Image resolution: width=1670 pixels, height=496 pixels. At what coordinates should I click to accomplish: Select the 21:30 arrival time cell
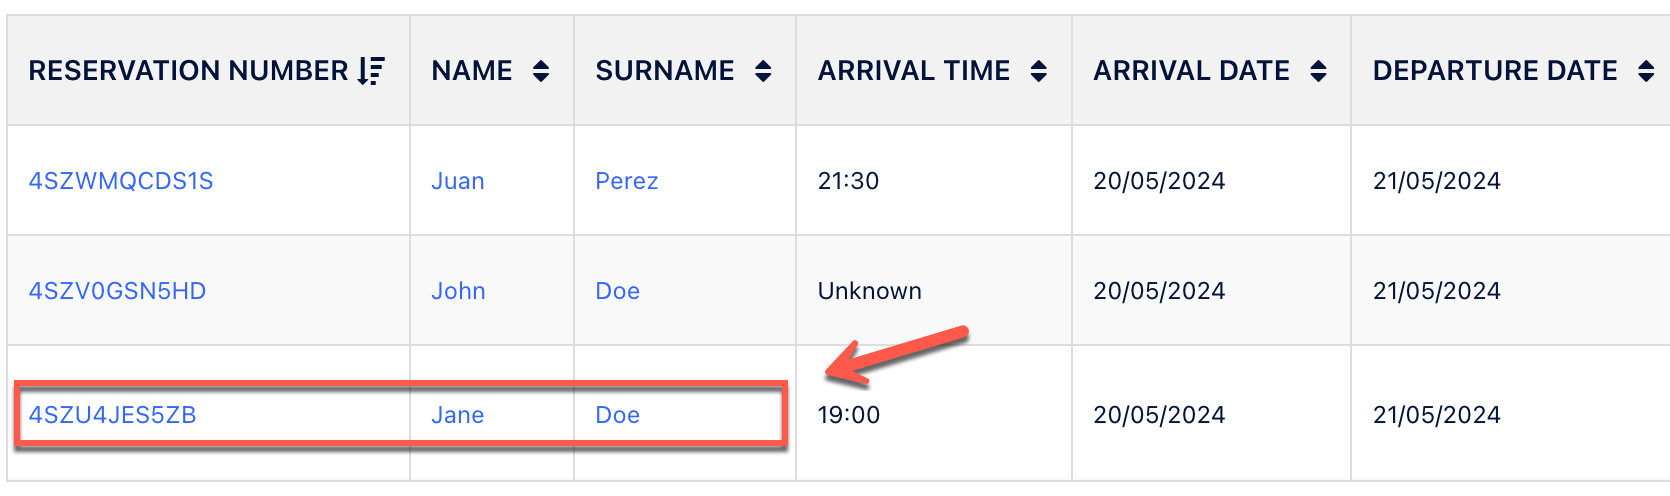[849, 181]
